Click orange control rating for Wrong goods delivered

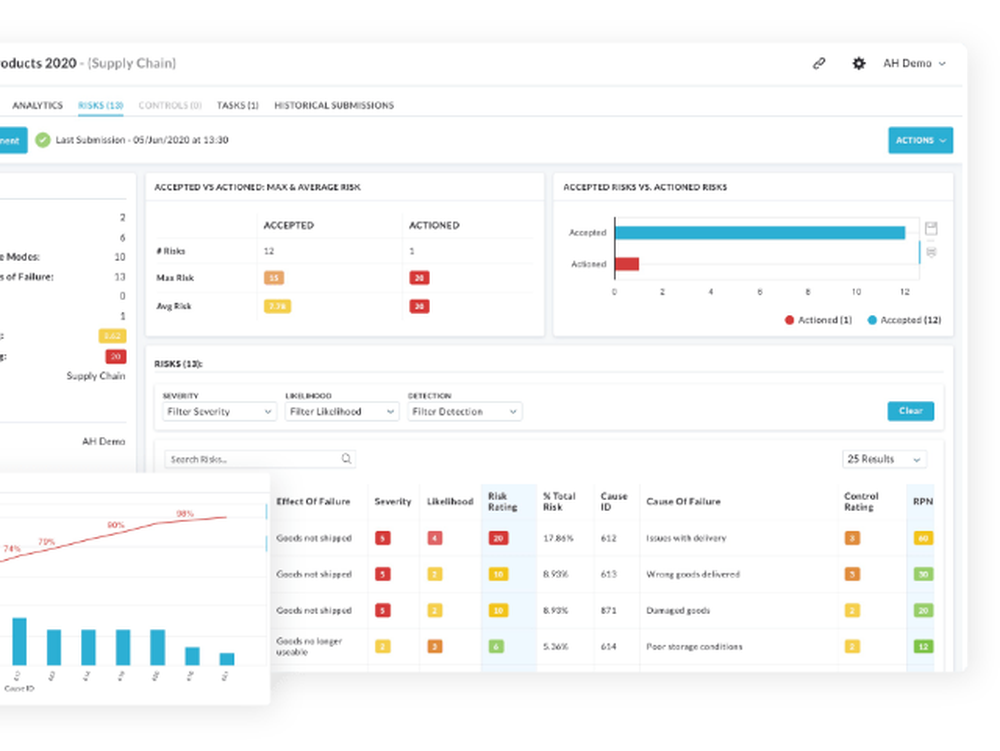point(852,574)
